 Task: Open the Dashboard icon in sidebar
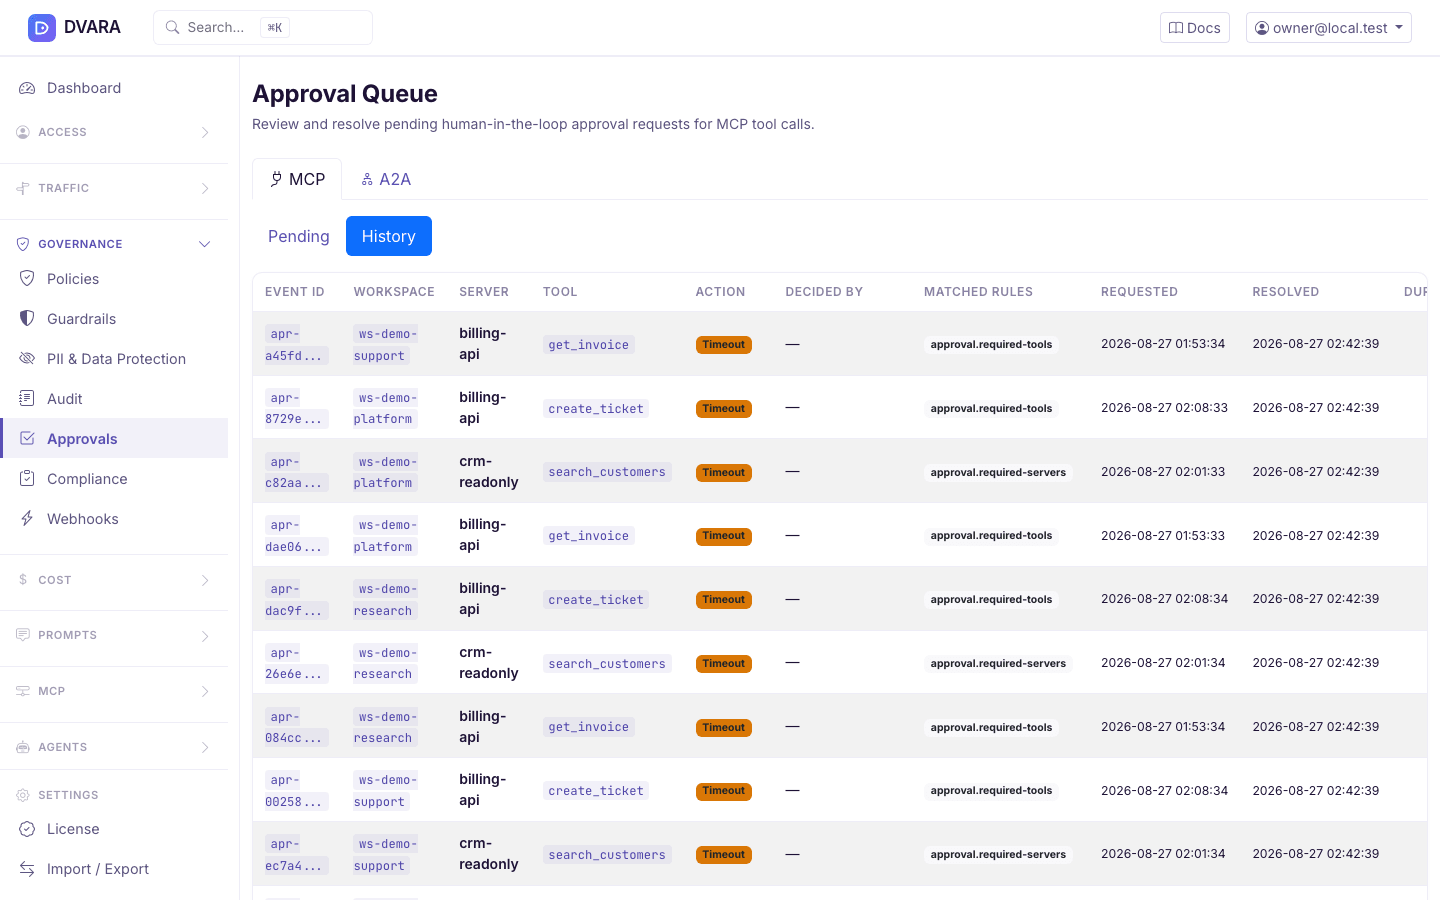pyautogui.click(x=27, y=88)
